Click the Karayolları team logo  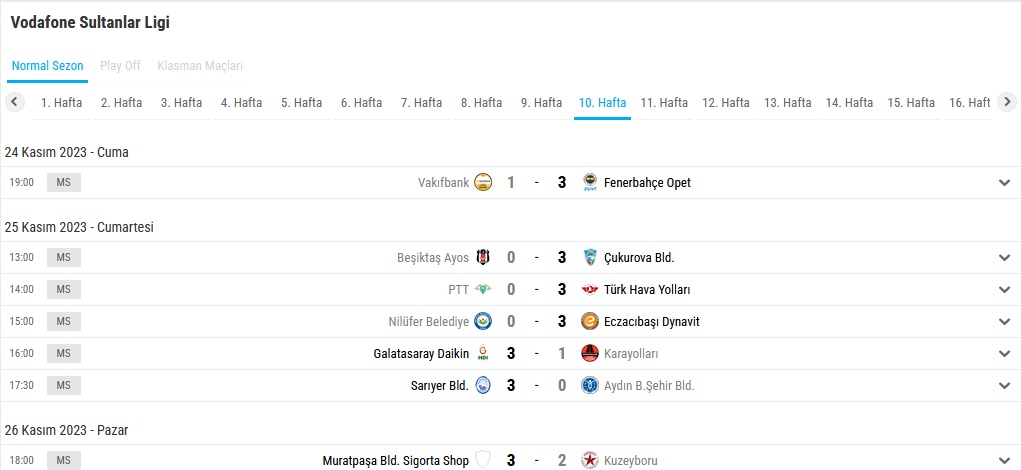590,353
